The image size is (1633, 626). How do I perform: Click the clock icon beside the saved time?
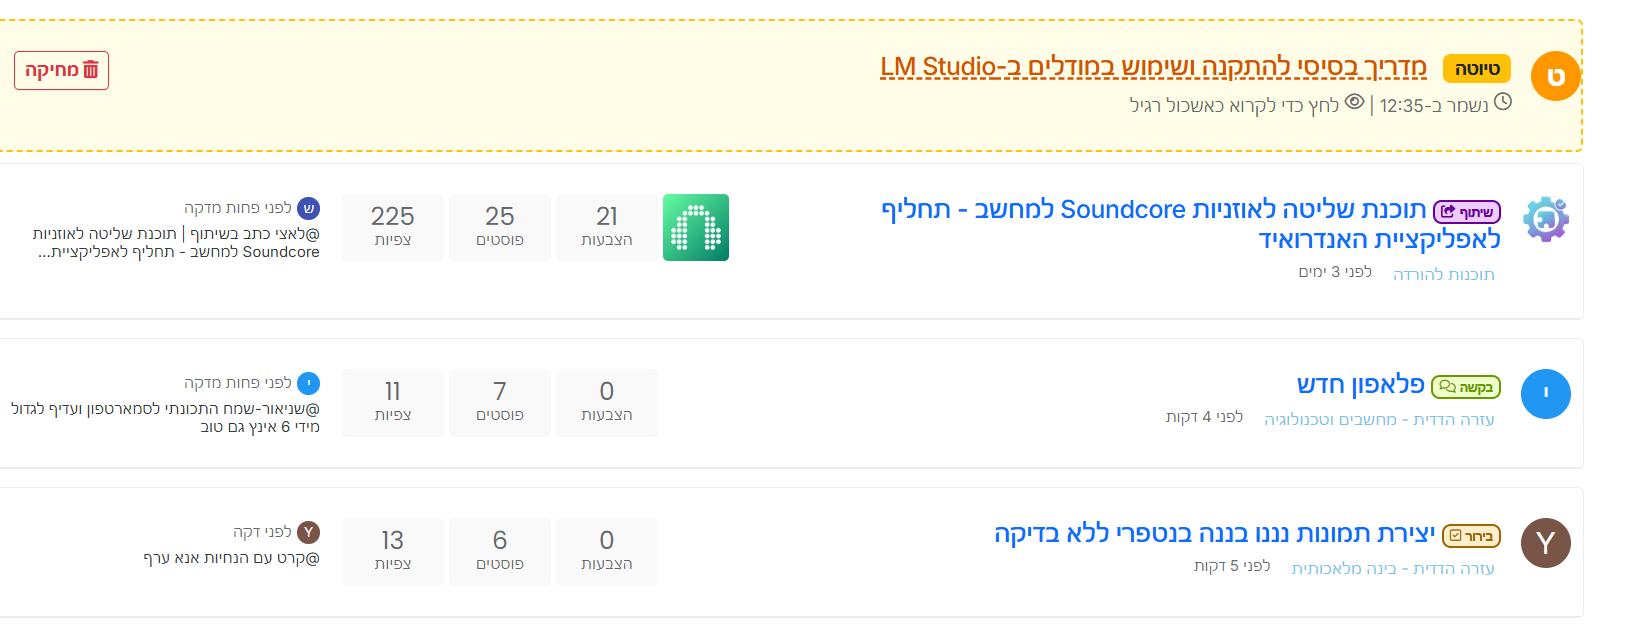pos(1502,102)
